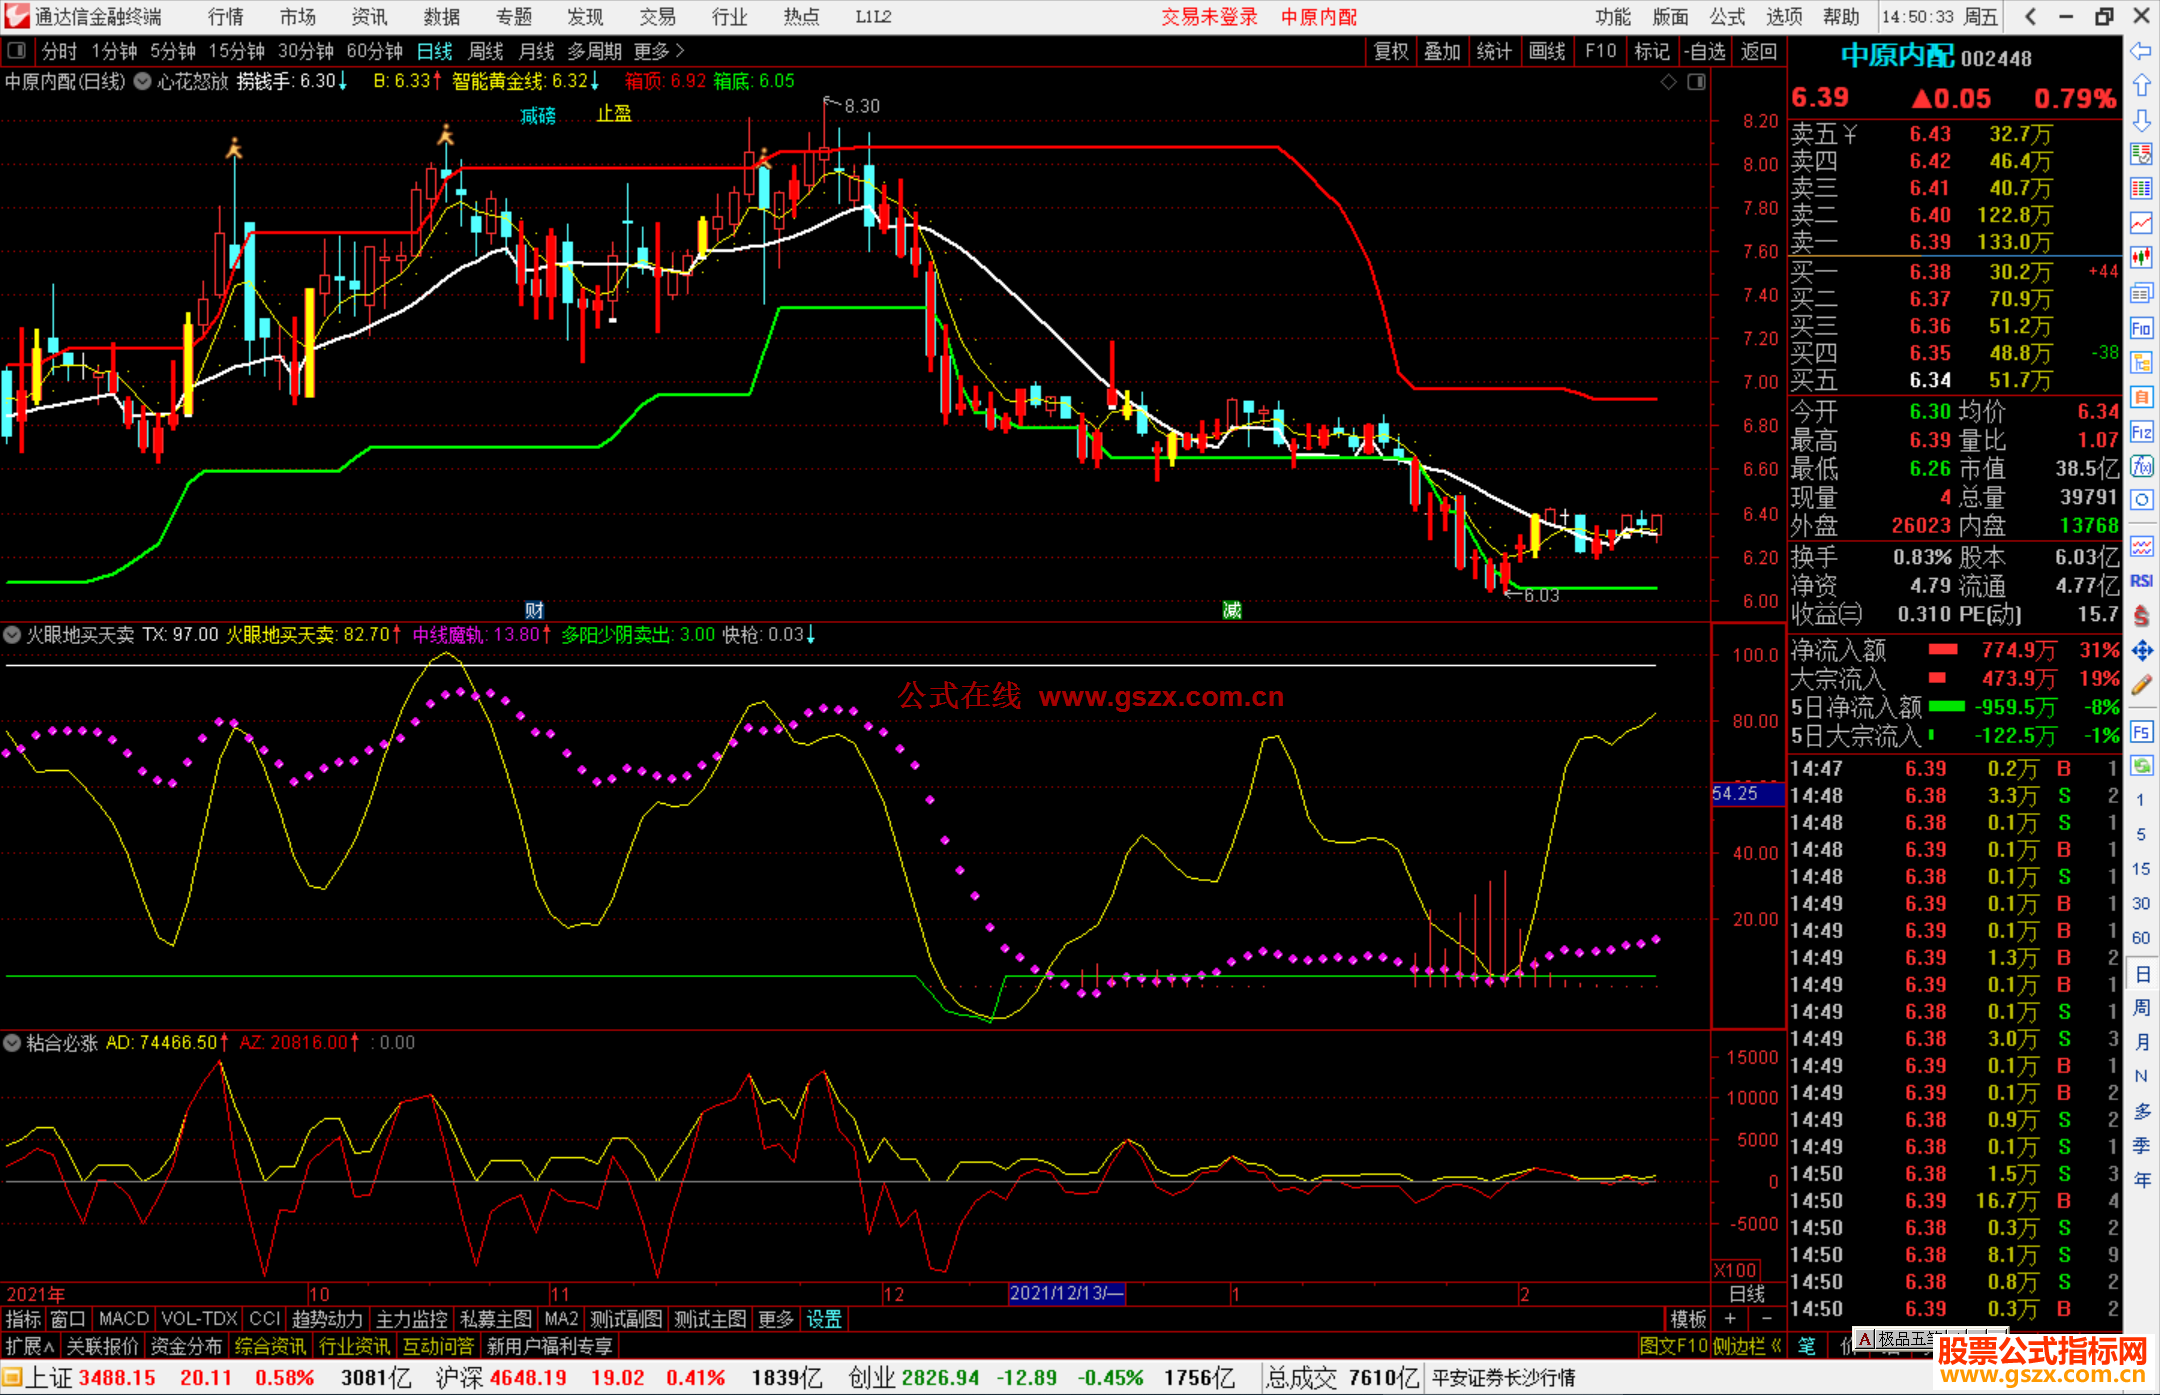Expand the 卖五 order book arrow
The image size is (2160, 1395).
(1849, 134)
